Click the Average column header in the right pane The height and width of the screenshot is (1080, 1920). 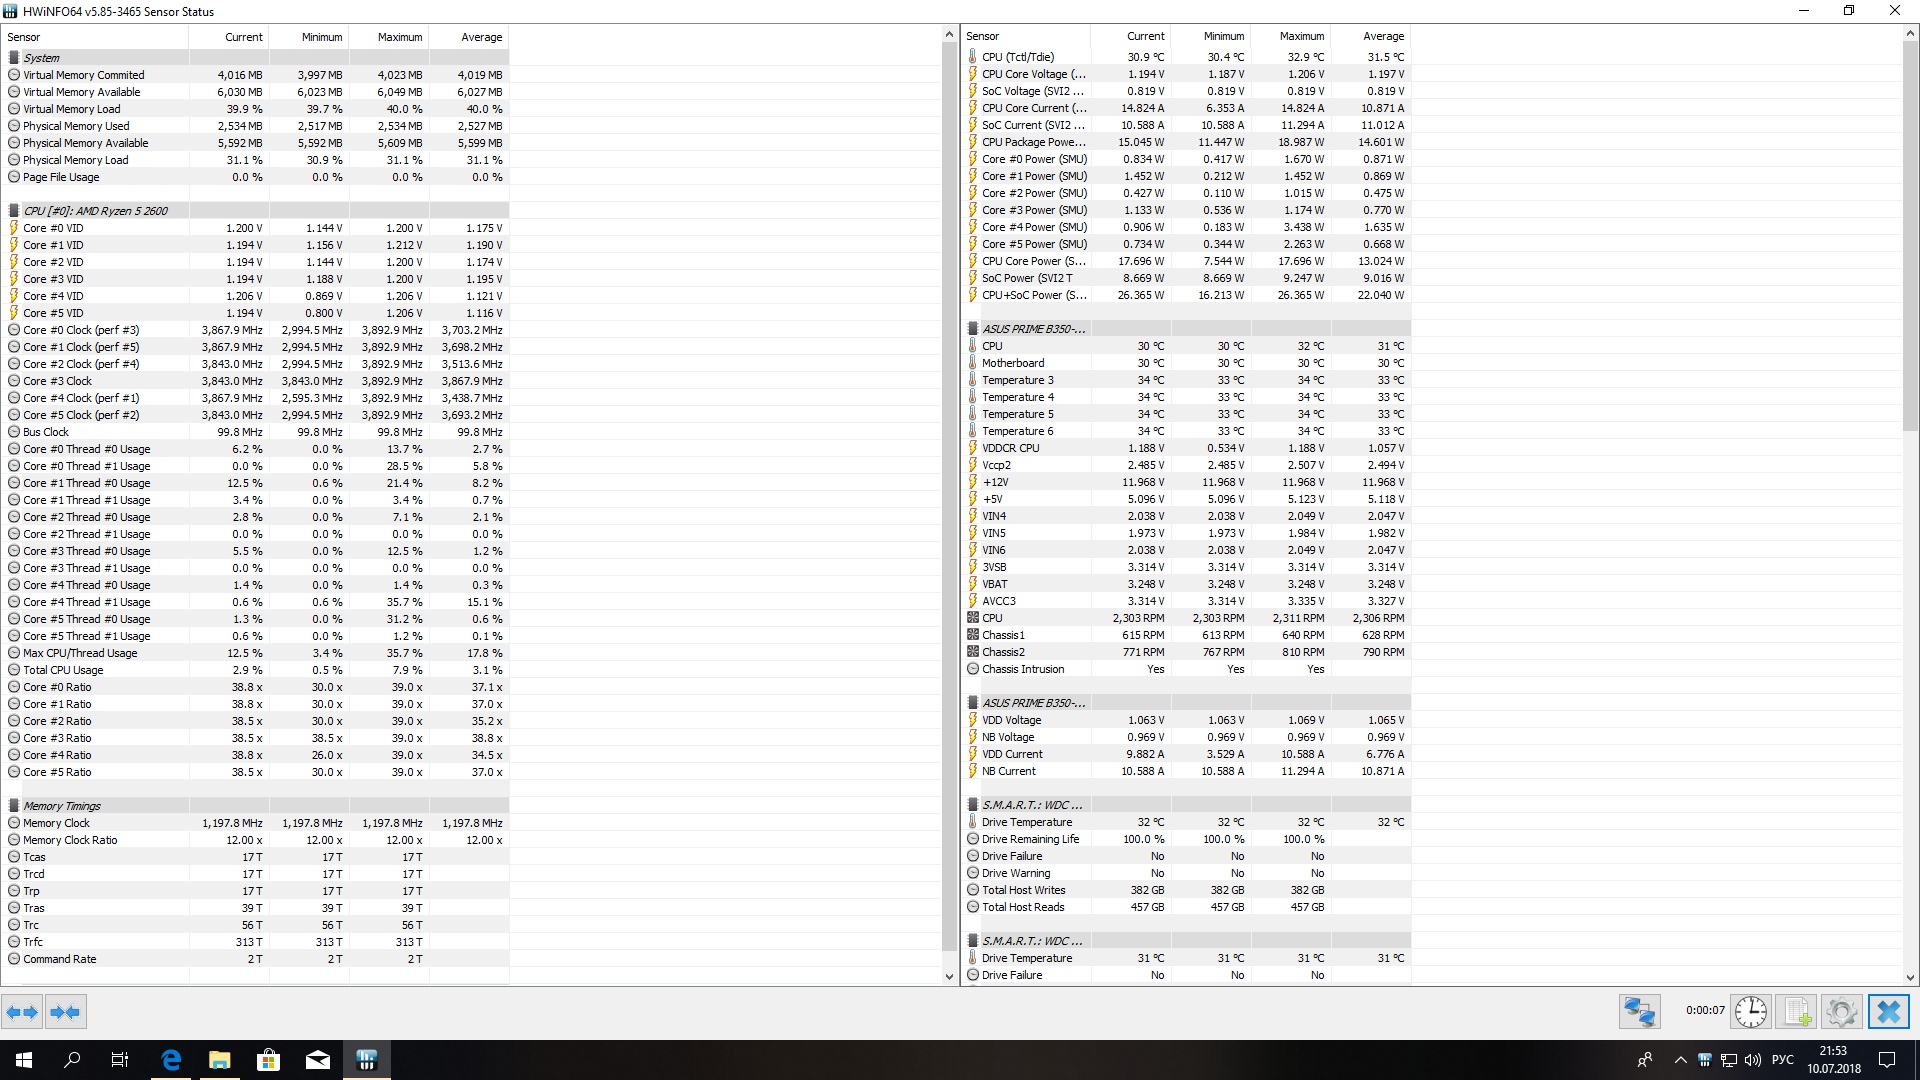[x=1383, y=36]
